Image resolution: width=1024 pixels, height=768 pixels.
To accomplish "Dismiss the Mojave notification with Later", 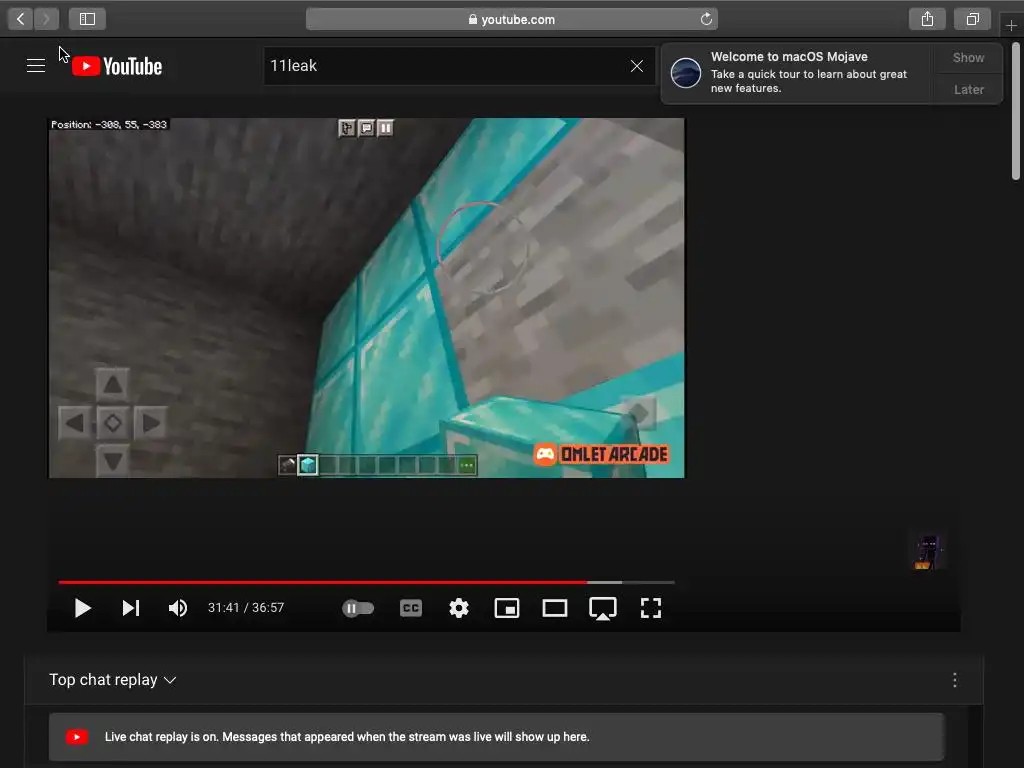I will (x=968, y=89).
